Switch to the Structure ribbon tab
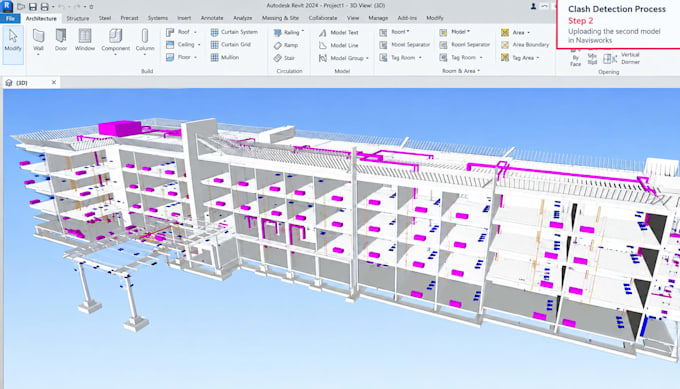 [x=78, y=18]
